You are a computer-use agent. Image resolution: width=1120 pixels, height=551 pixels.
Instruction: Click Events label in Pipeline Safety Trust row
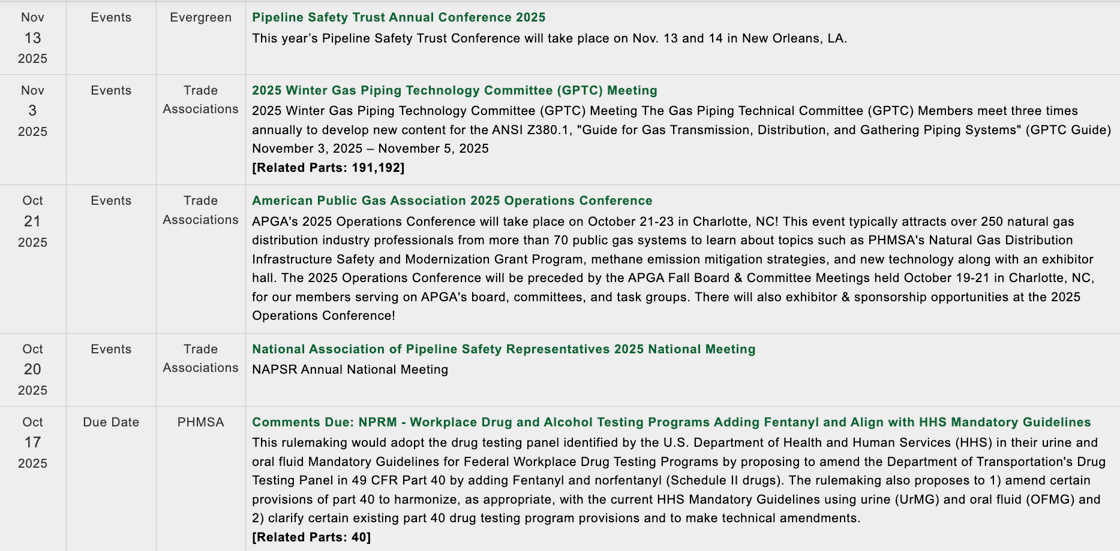tap(111, 18)
